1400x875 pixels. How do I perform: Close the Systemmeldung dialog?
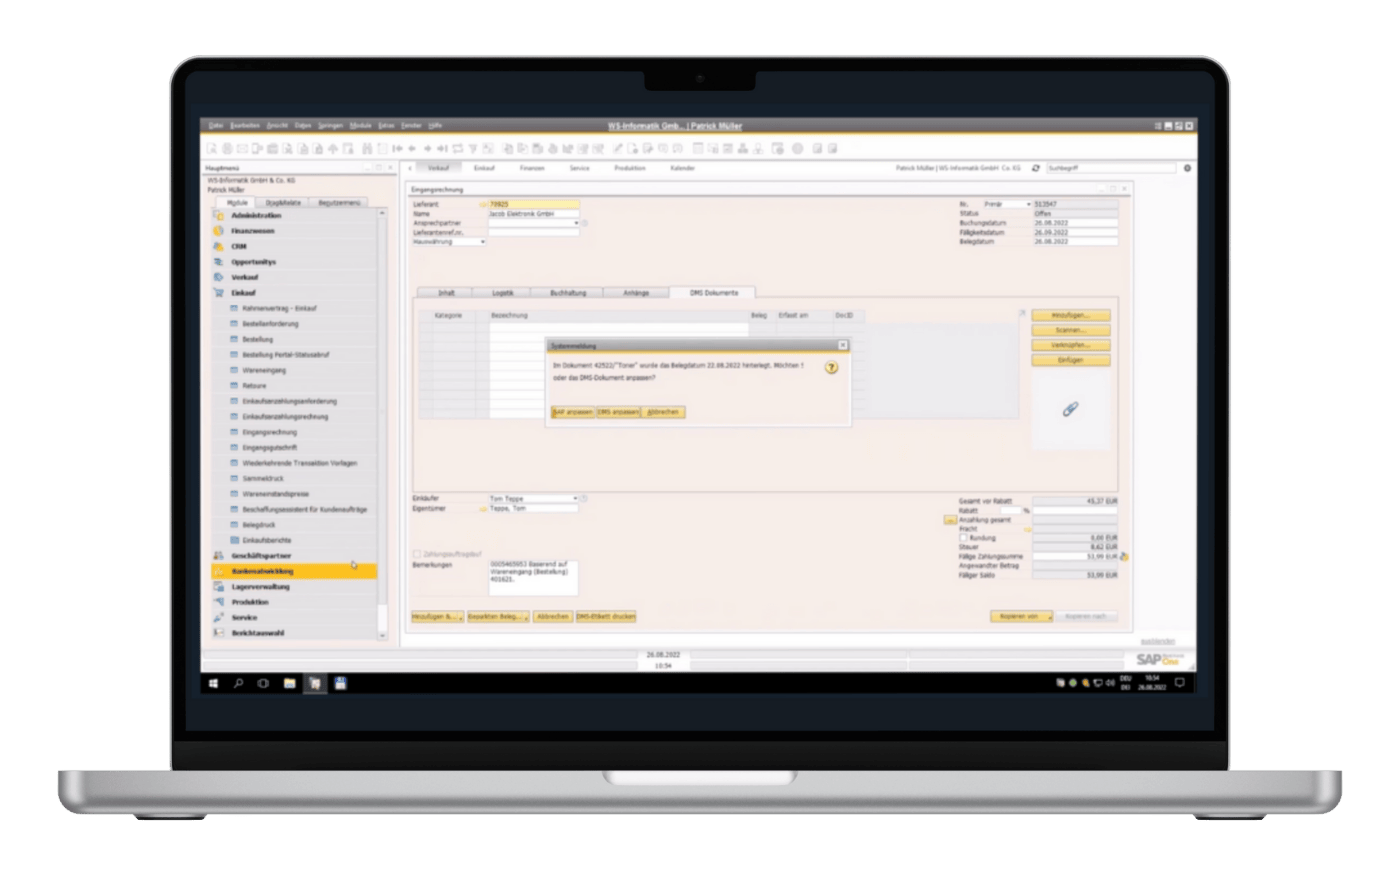pyautogui.click(x=842, y=345)
